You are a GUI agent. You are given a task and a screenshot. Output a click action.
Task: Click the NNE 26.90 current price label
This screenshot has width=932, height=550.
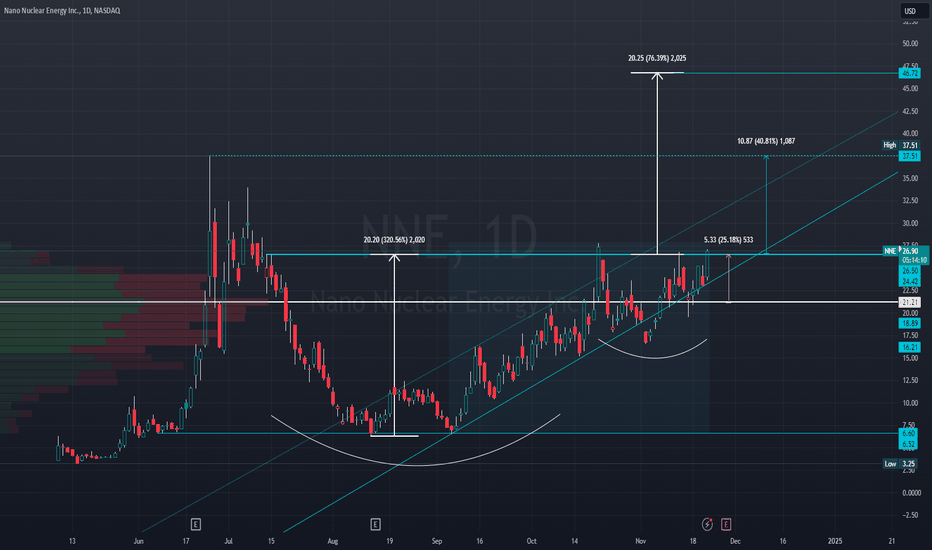(905, 251)
